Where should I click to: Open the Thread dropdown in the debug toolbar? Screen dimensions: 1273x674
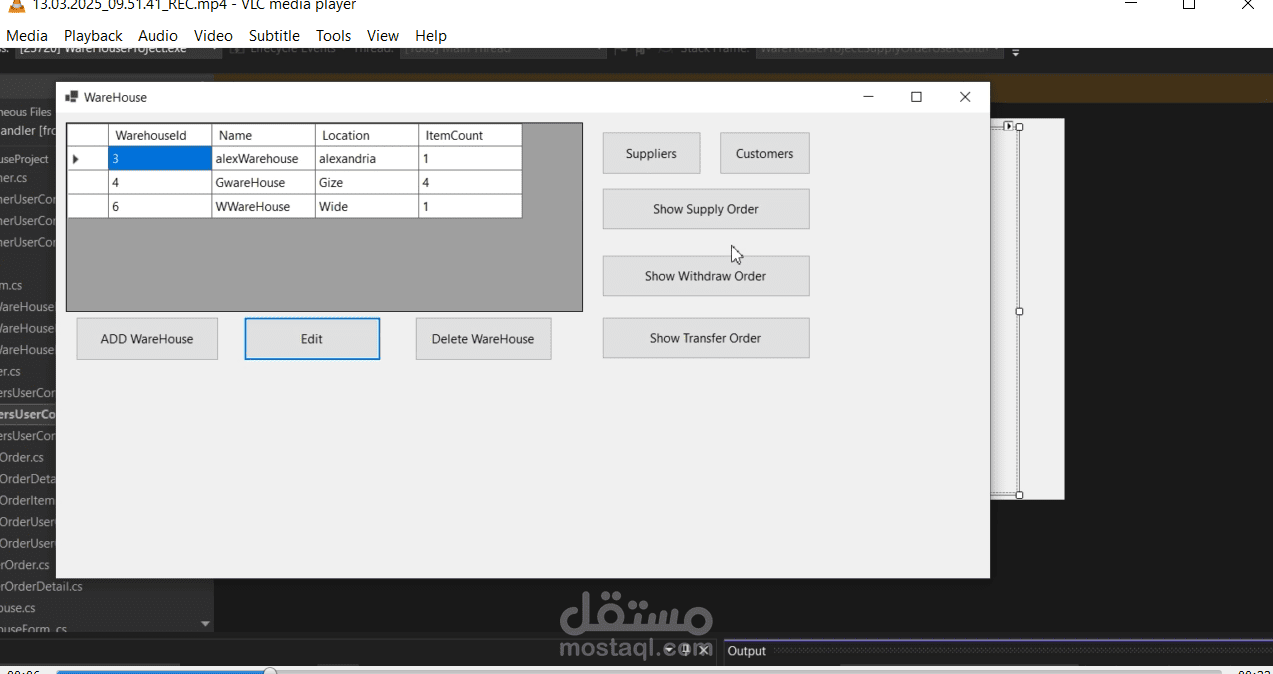(x=599, y=48)
